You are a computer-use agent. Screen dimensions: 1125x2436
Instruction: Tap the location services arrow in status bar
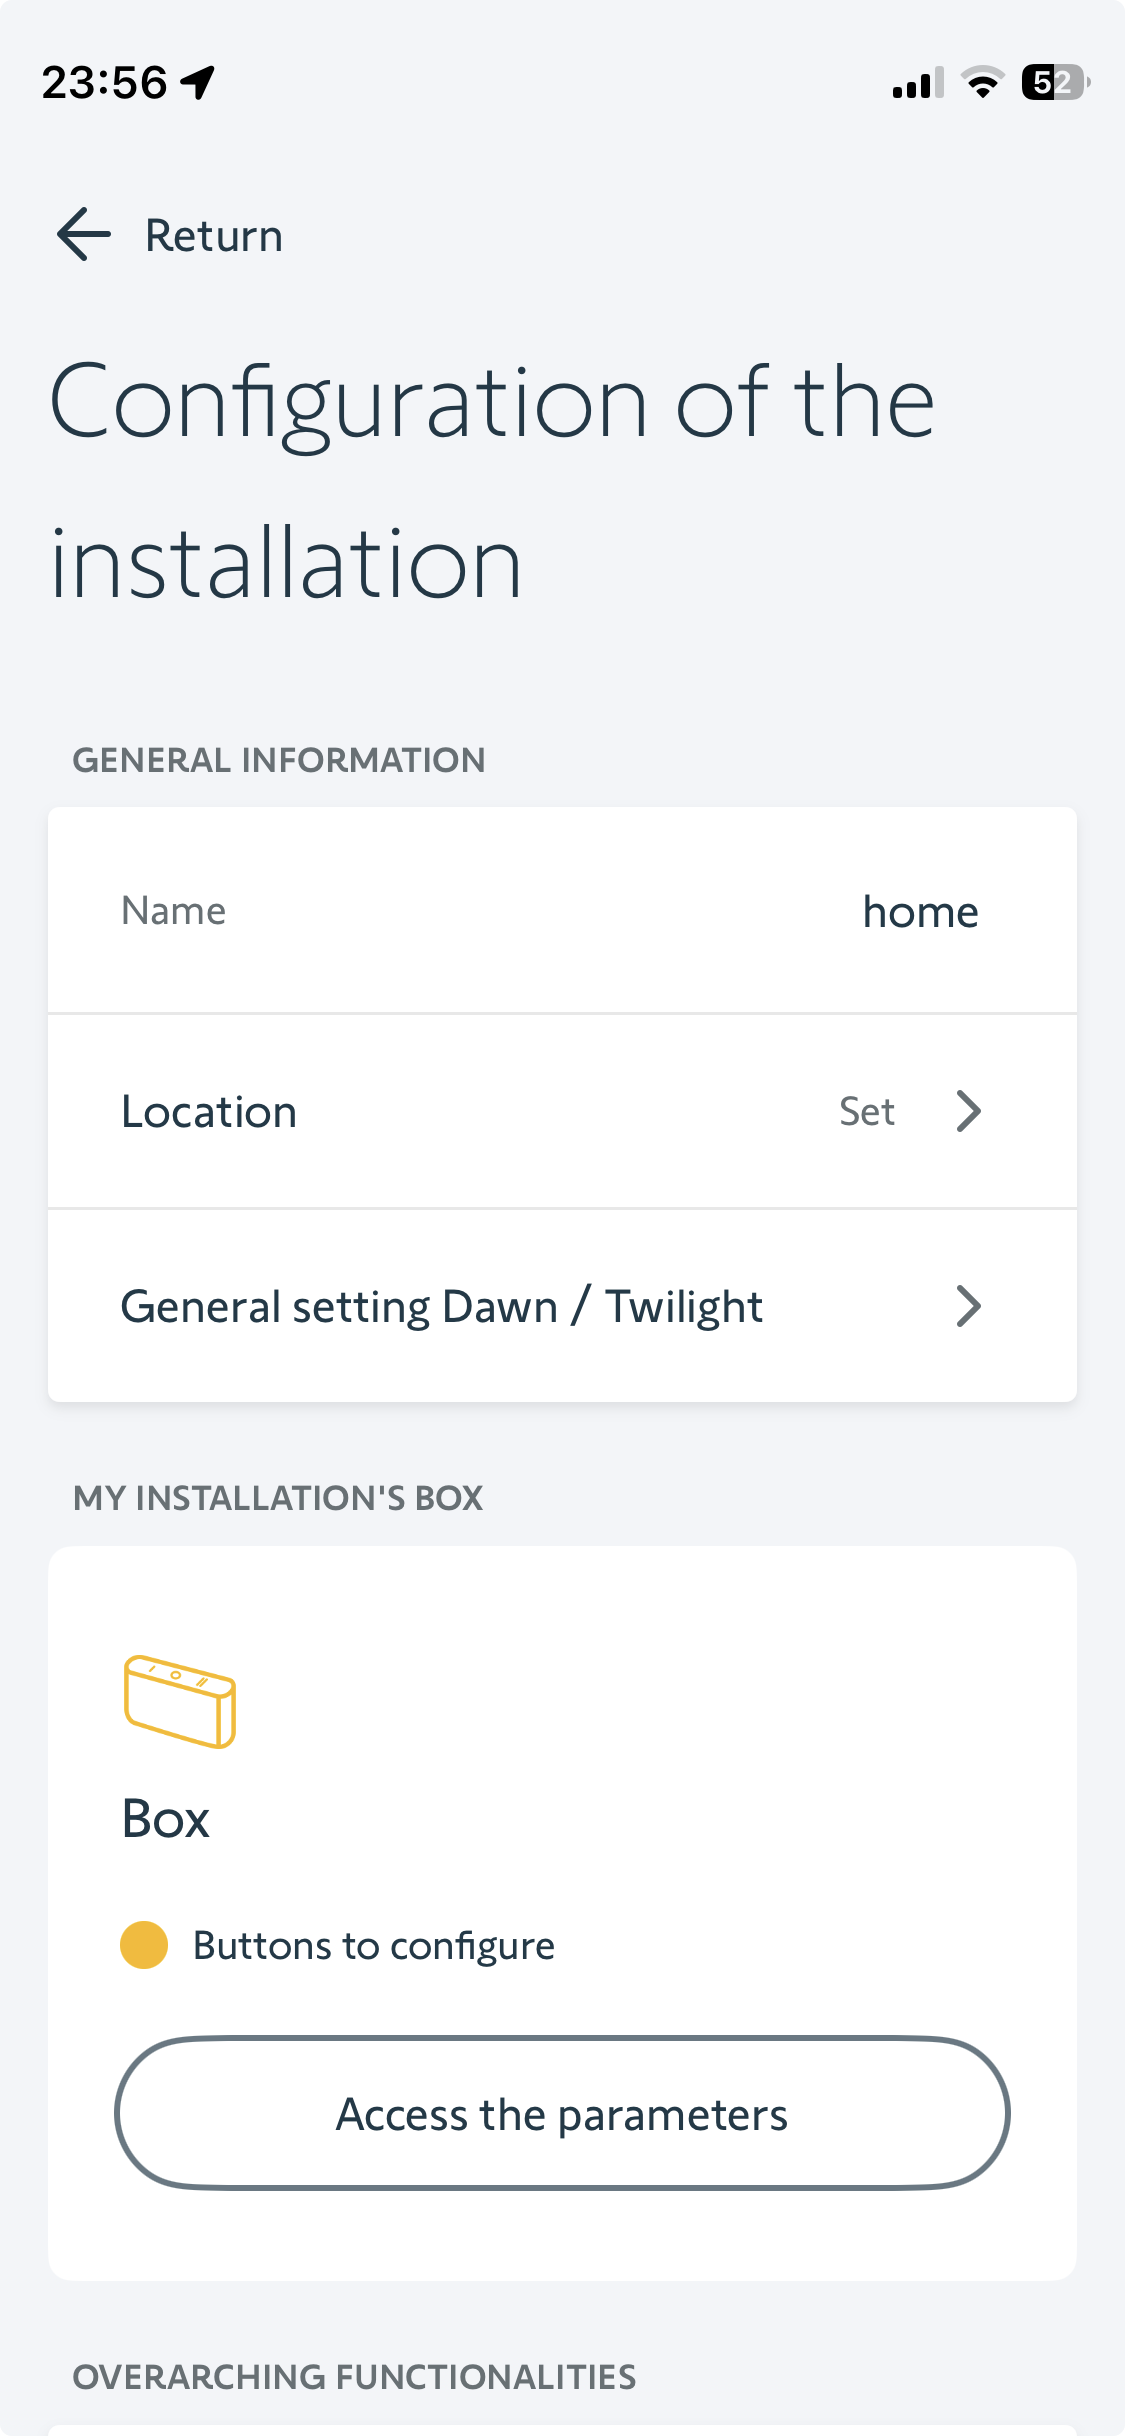pyautogui.click(x=199, y=82)
